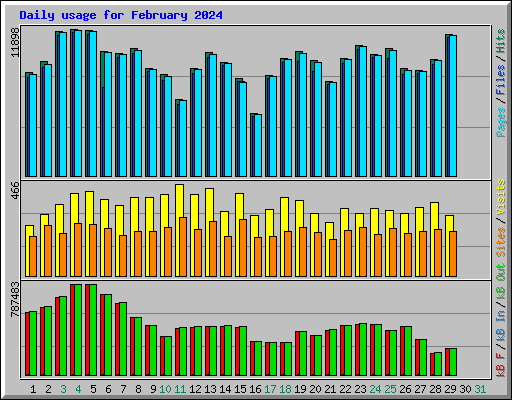Click the 11898 y-axis value
The image size is (512, 400).
coord(16,42)
